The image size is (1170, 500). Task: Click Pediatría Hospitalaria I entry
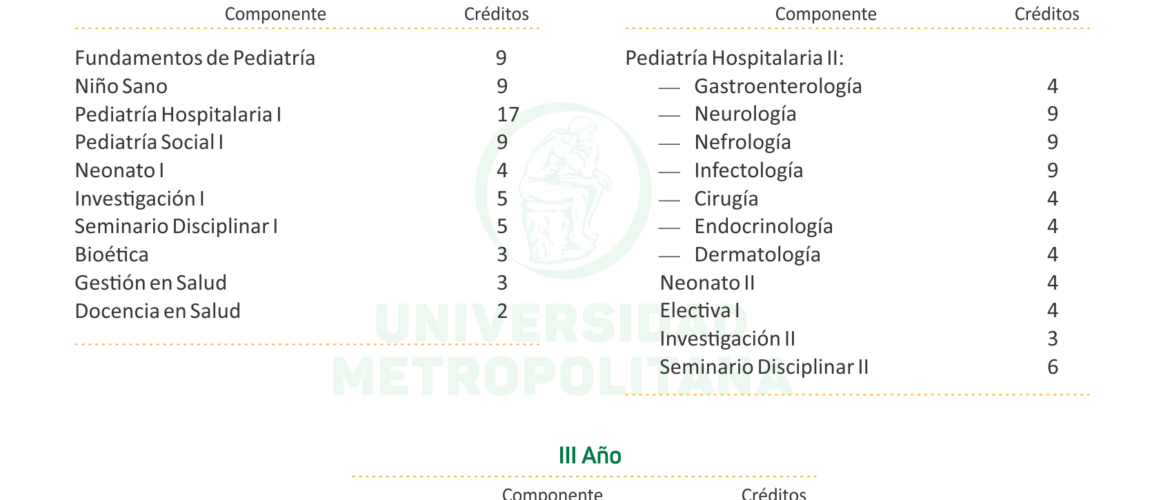click(178, 114)
